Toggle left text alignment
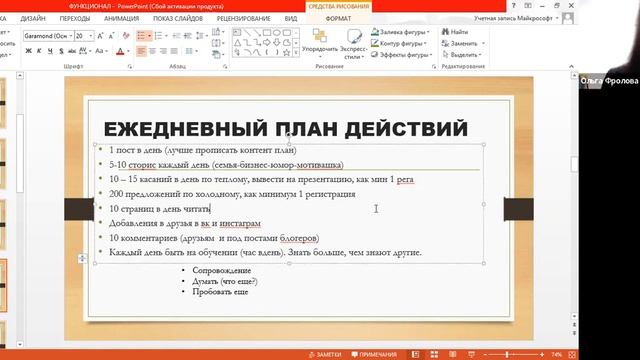The width and height of the screenshot is (640, 360). pos(141,51)
